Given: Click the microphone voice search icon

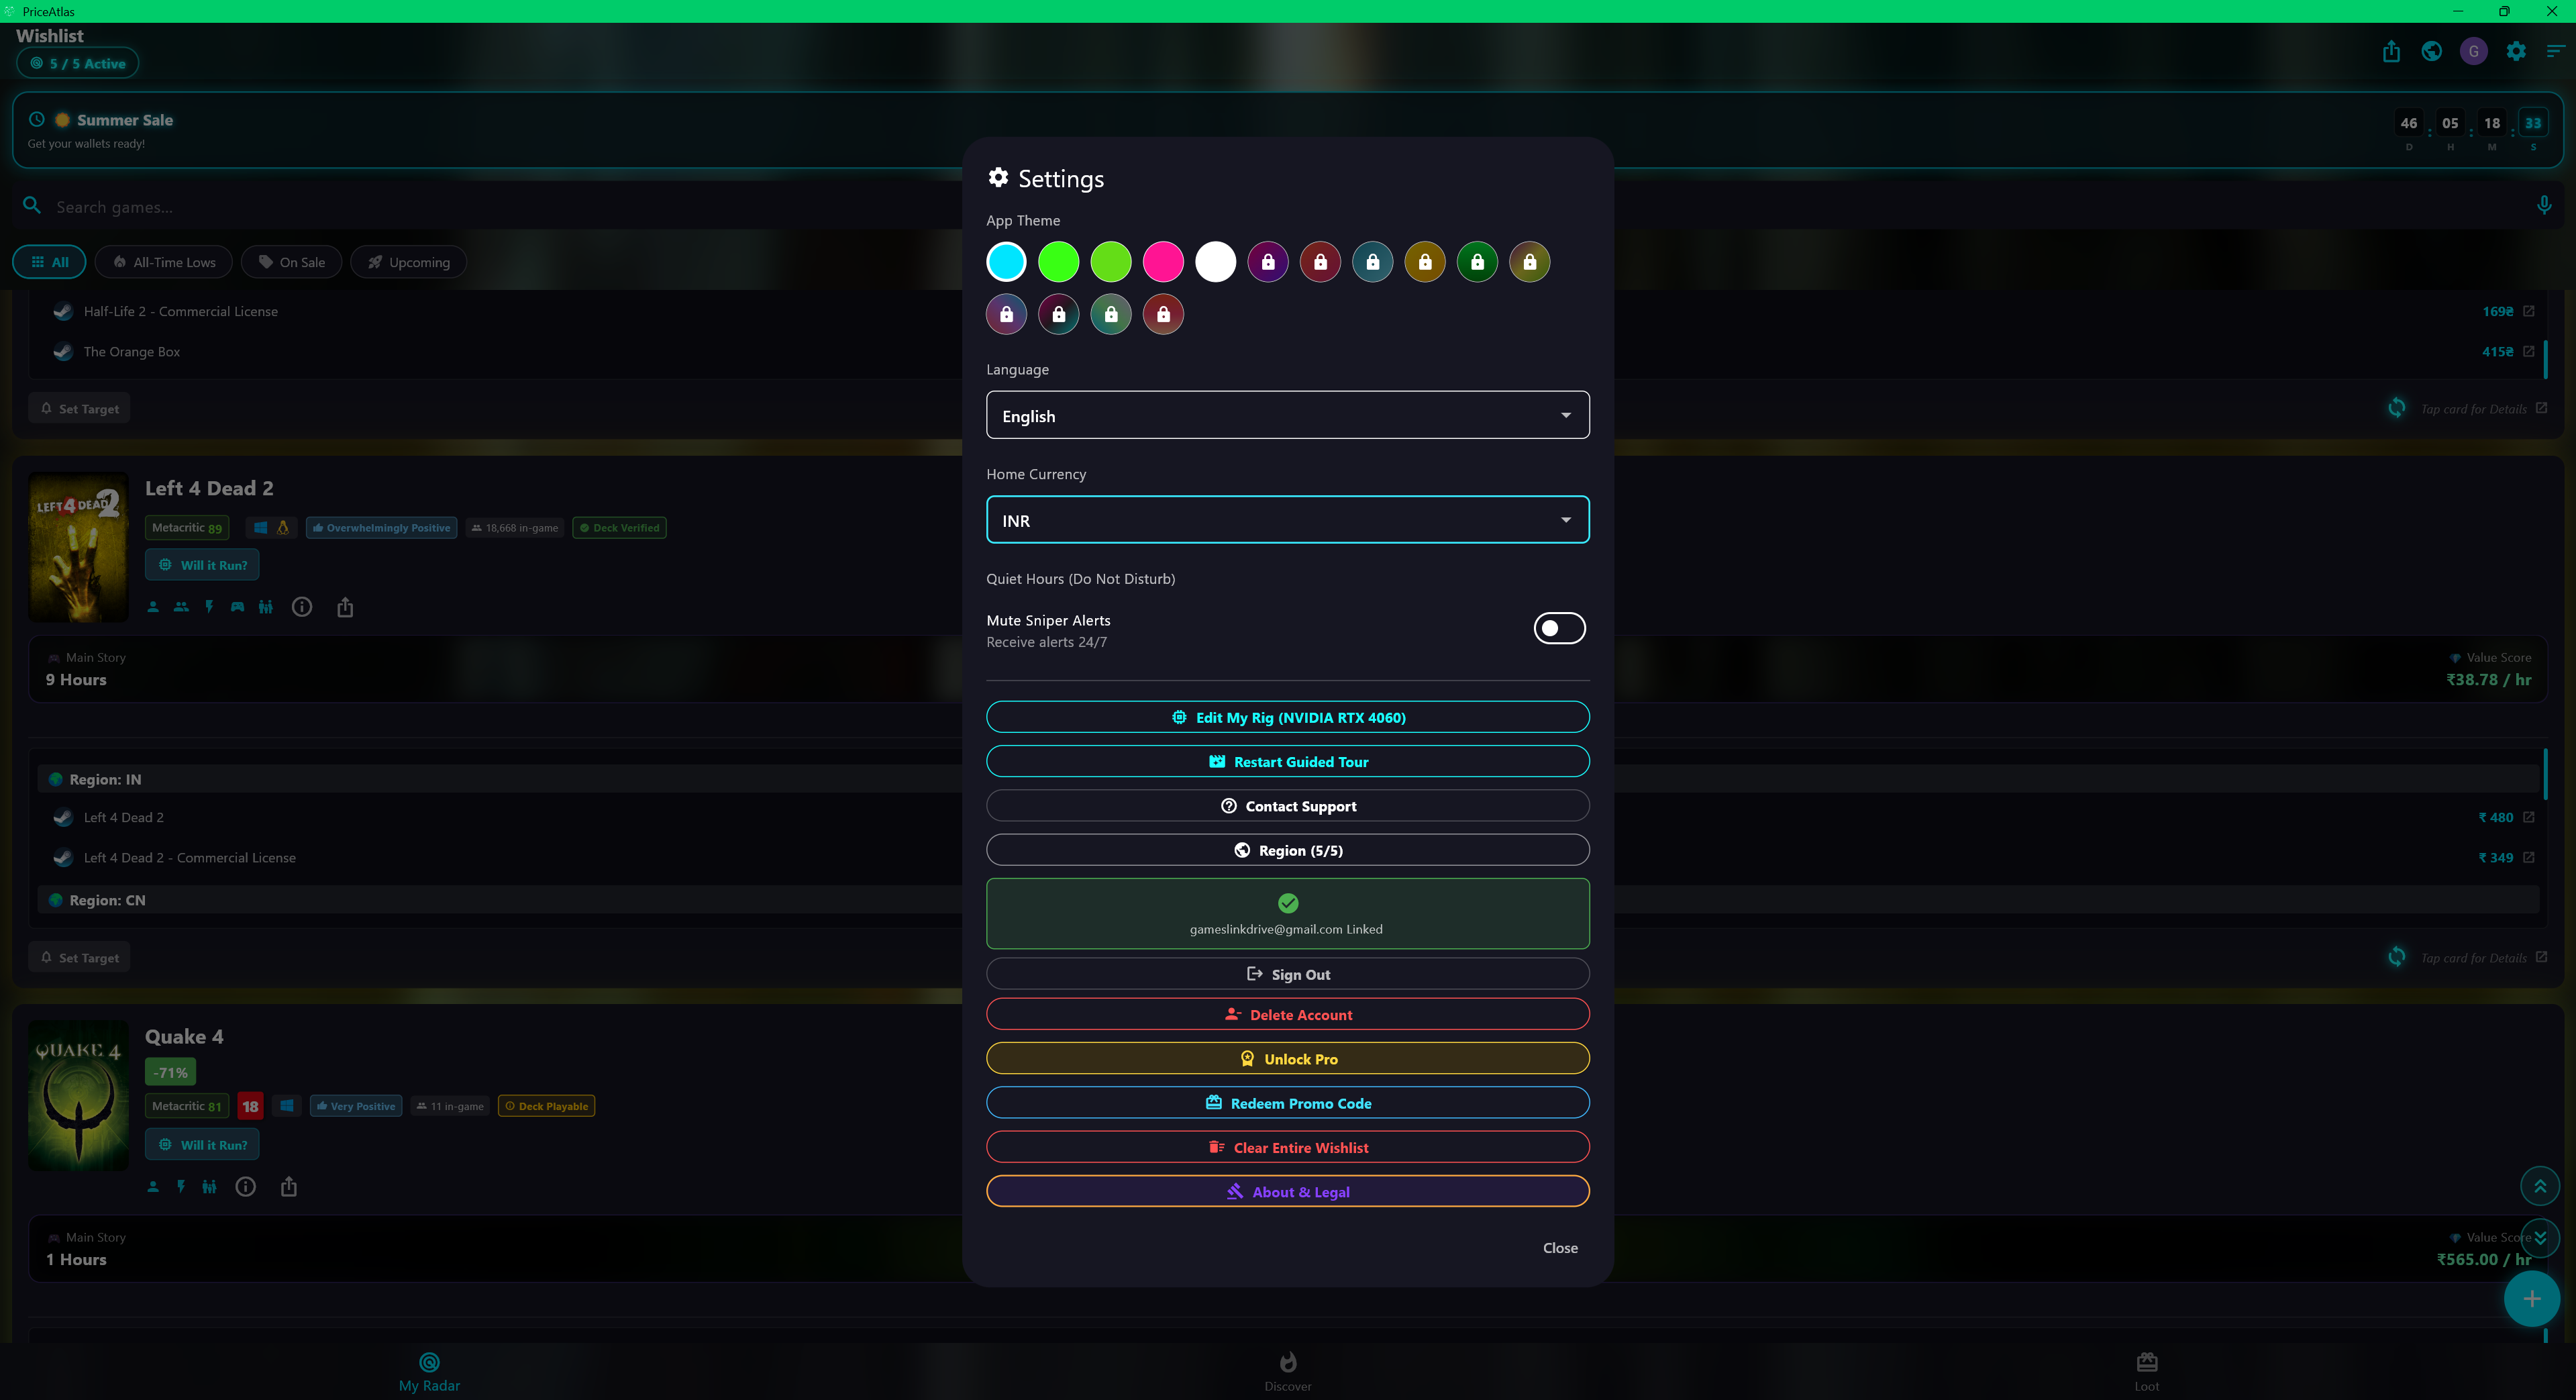Looking at the screenshot, I should (x=2544, y=206).
